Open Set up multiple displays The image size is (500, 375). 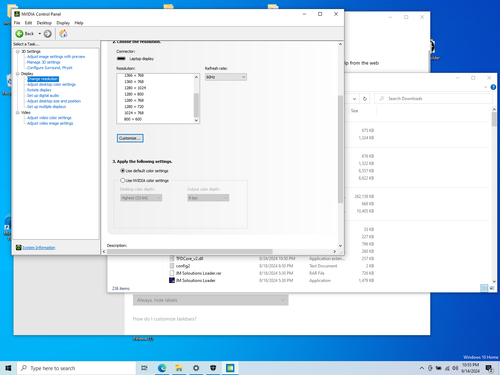46,107
